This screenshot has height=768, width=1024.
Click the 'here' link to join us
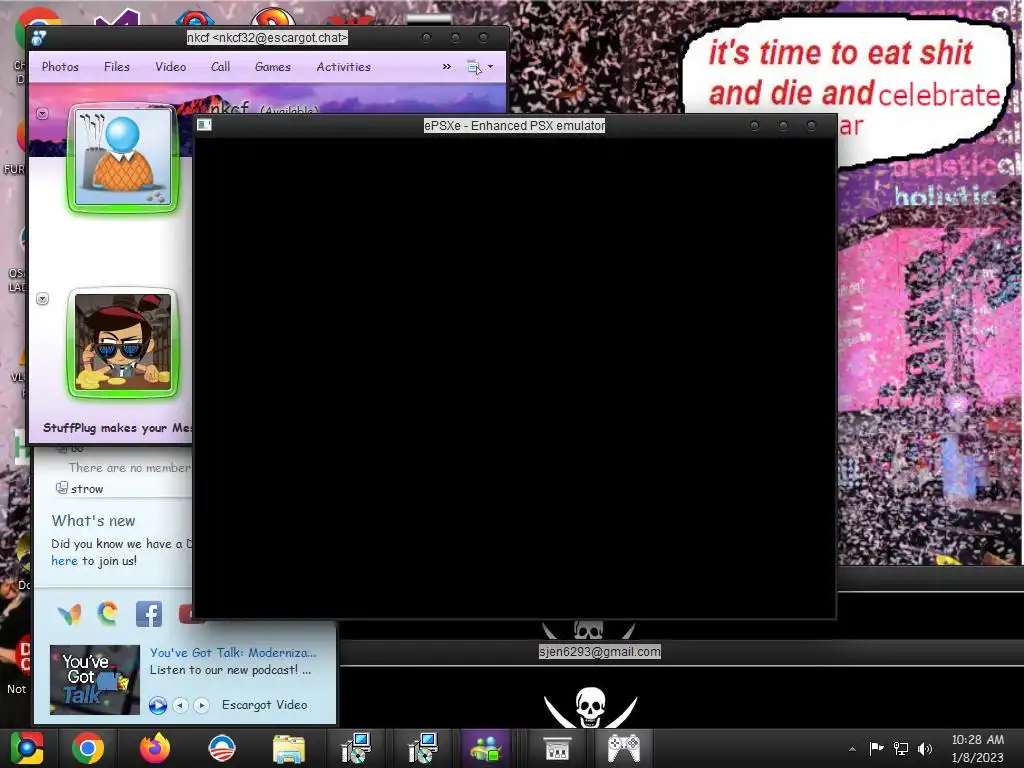[x=64, y=561]
